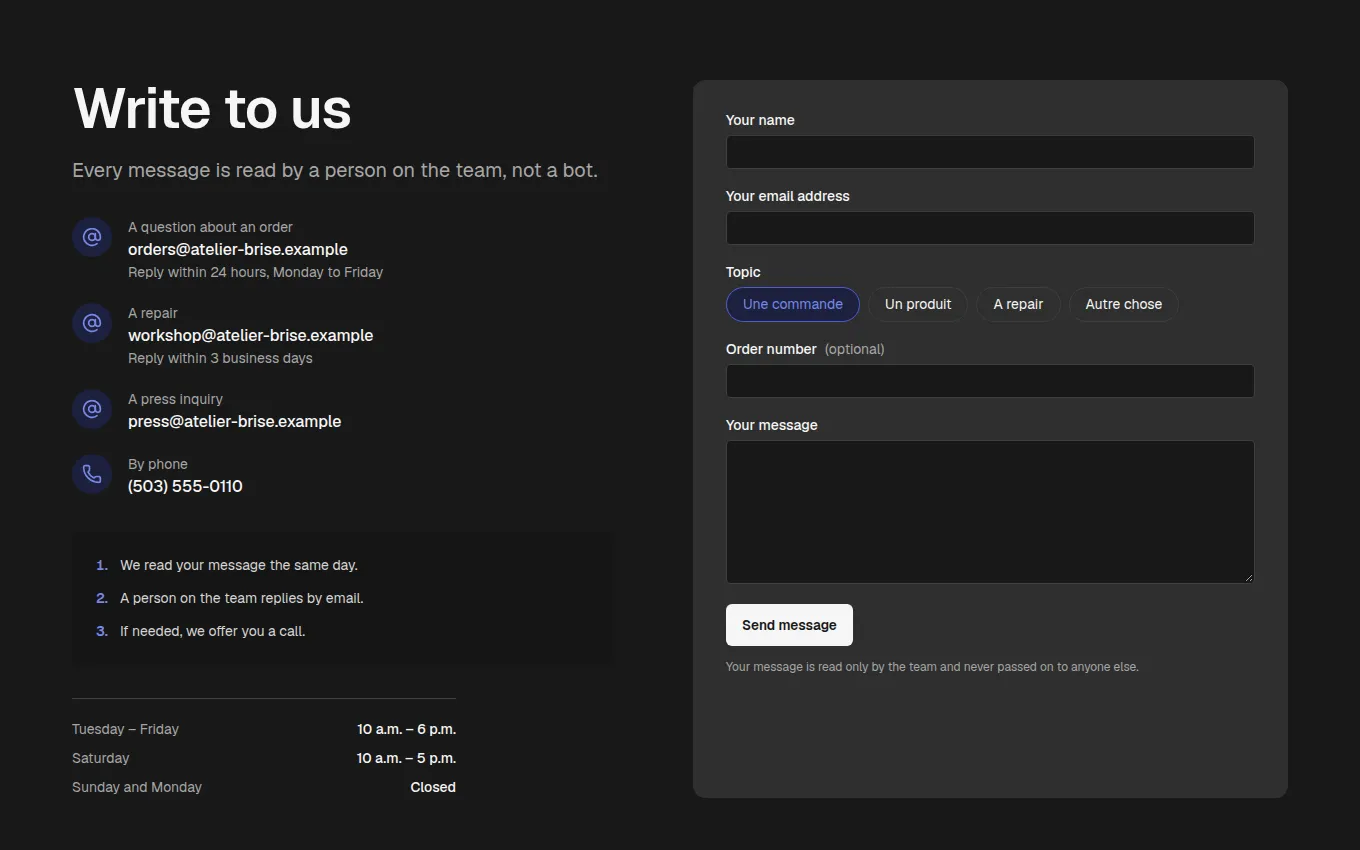Image resolution: width=1360 pixels, height=850 pixels.
Task: Click the privacy note under Send message
Action: [932, 666]
